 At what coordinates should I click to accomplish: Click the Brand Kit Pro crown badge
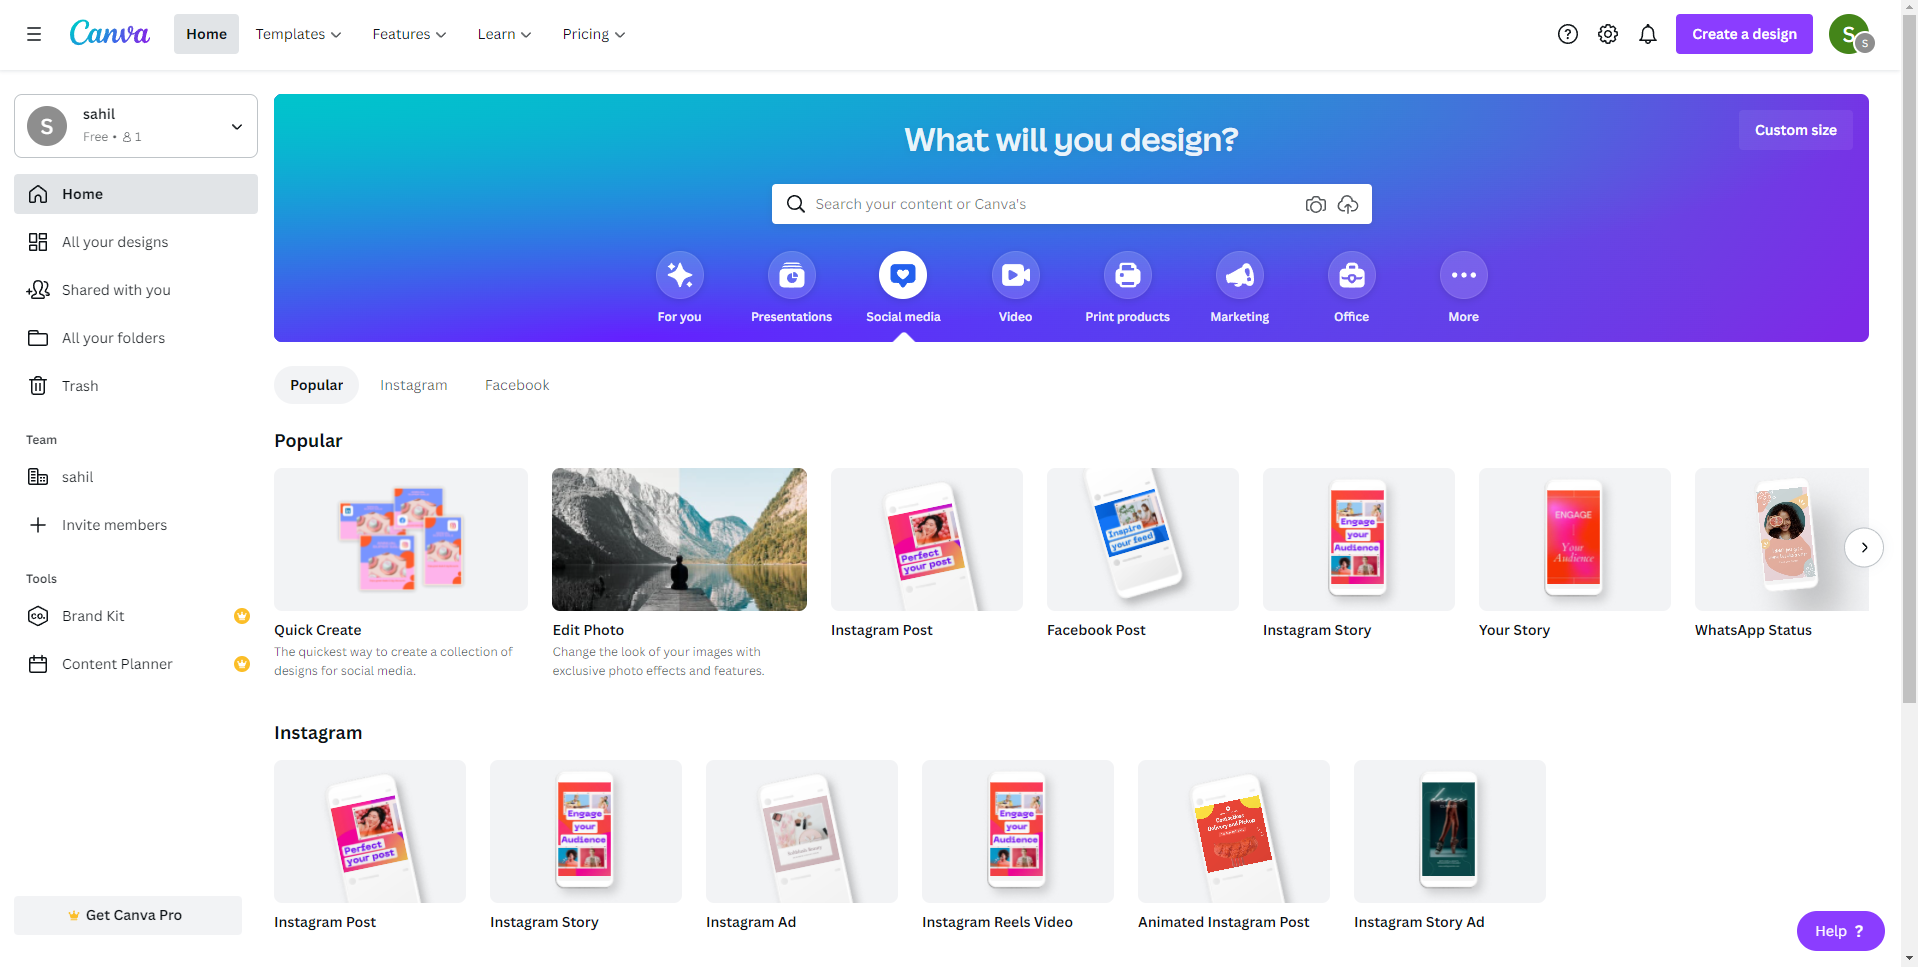coord(242,616)
